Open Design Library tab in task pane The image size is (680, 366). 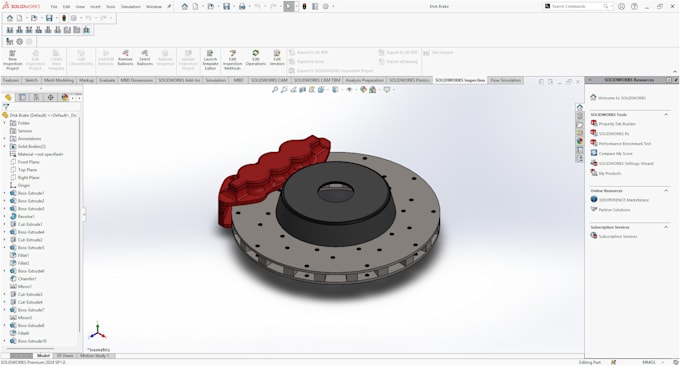580,116
